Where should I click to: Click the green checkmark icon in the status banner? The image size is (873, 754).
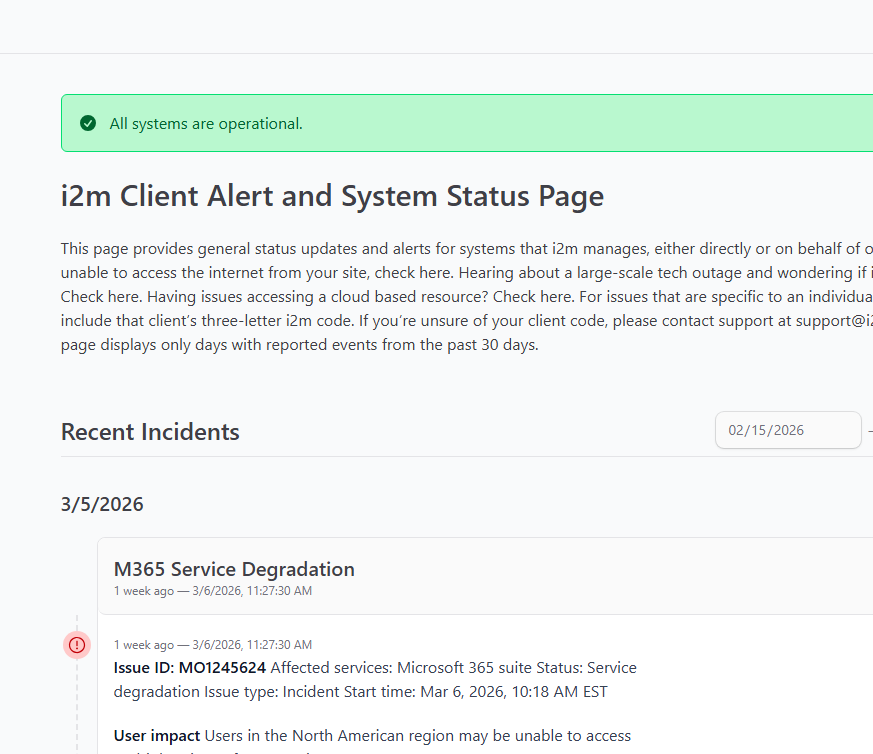click(88, 123)
